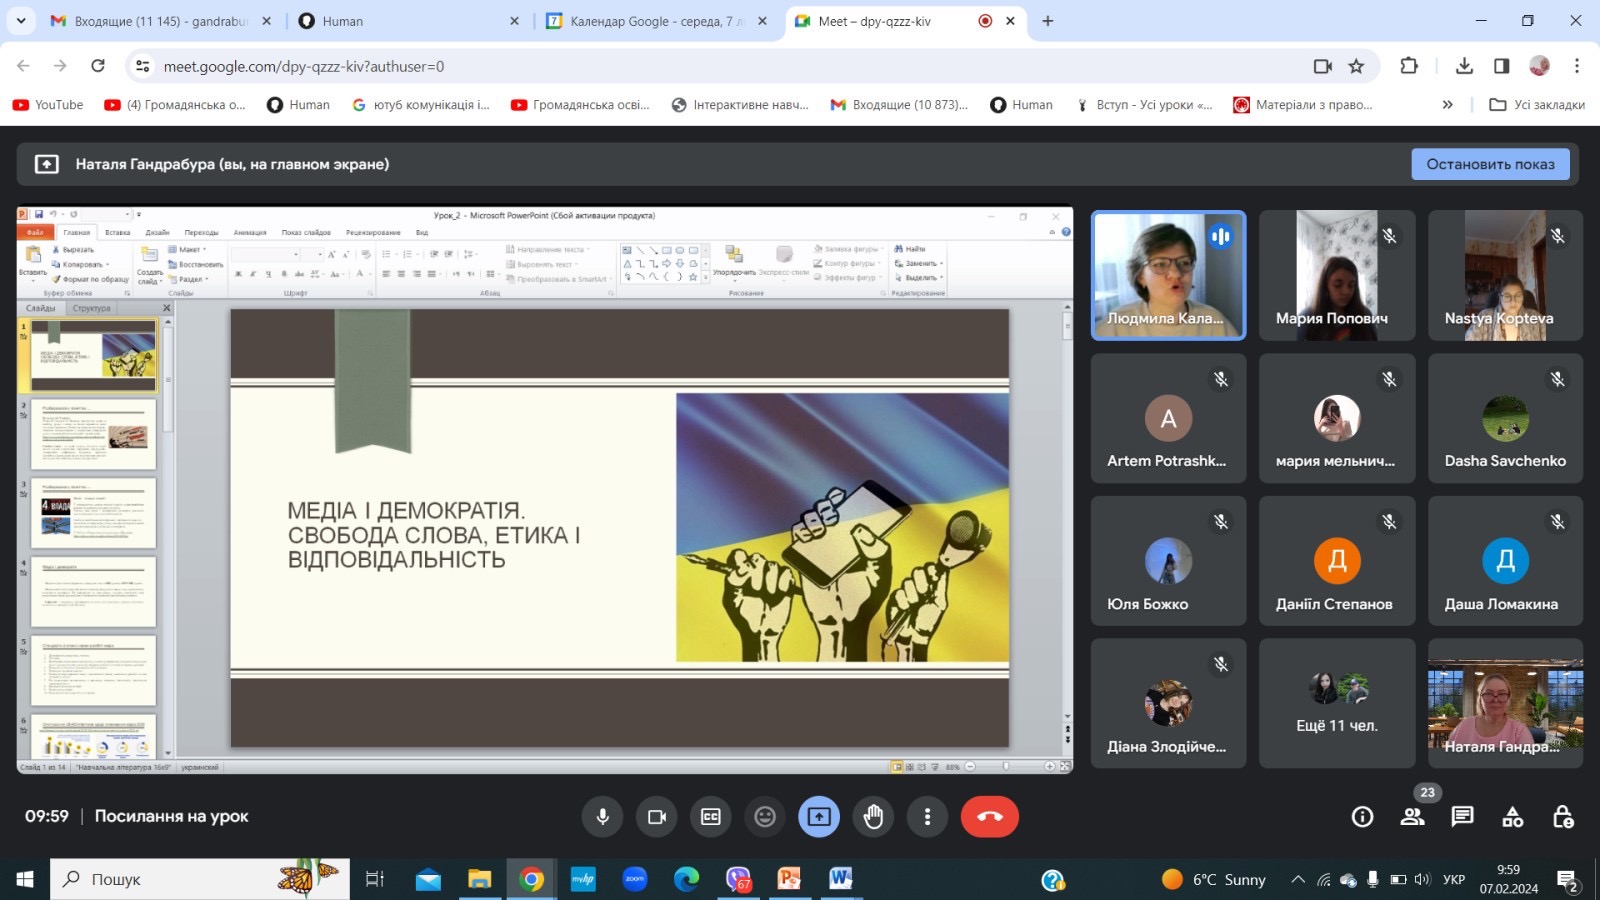Bookmark this page star icon
The image size is (1600, 900).
[1356, 66]
